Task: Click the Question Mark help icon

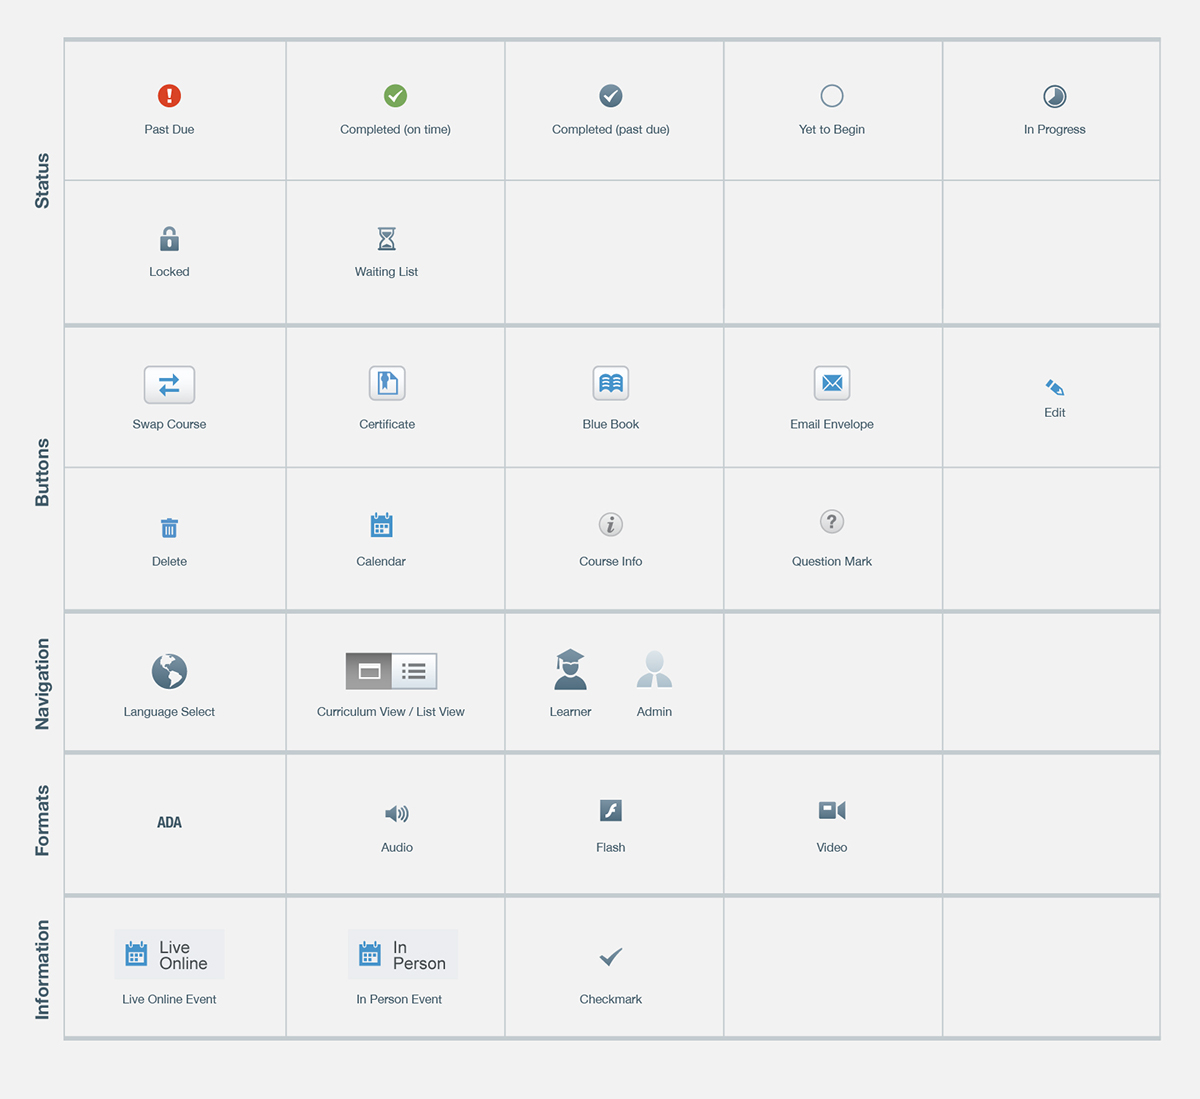Action: click(831, 522)
